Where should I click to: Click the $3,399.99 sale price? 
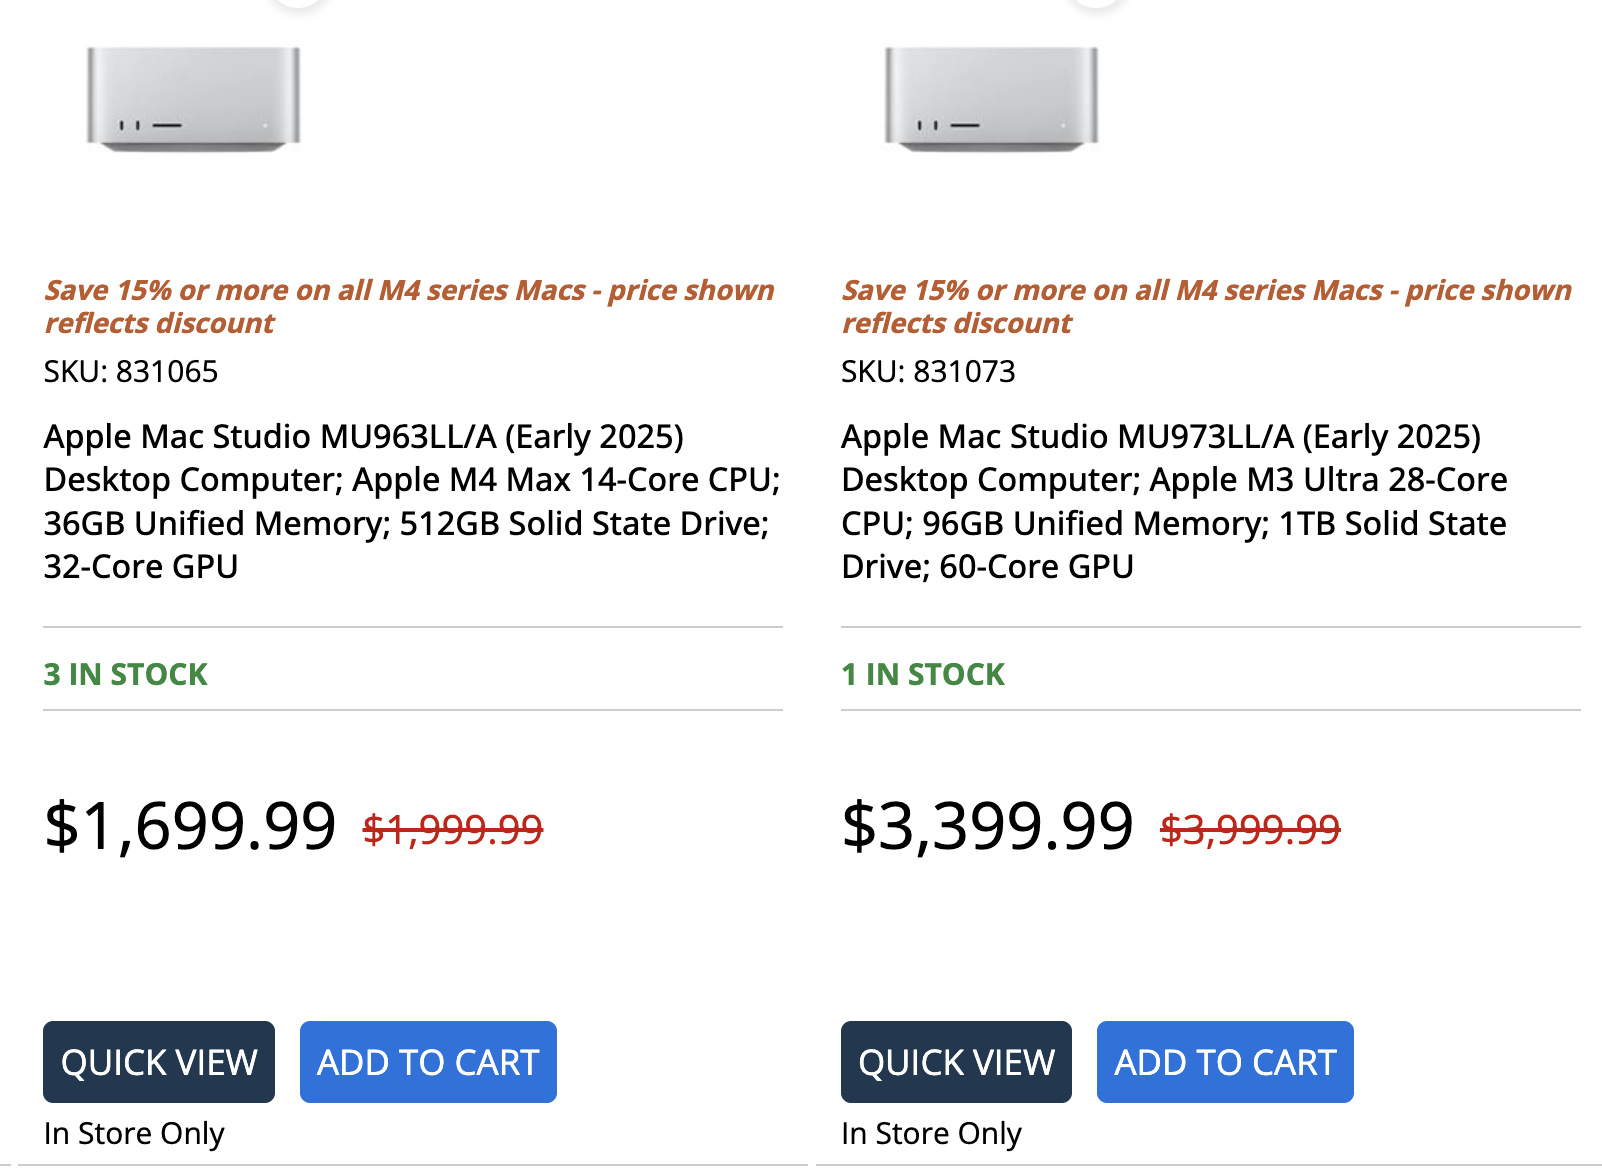click(x=987, y=827)
